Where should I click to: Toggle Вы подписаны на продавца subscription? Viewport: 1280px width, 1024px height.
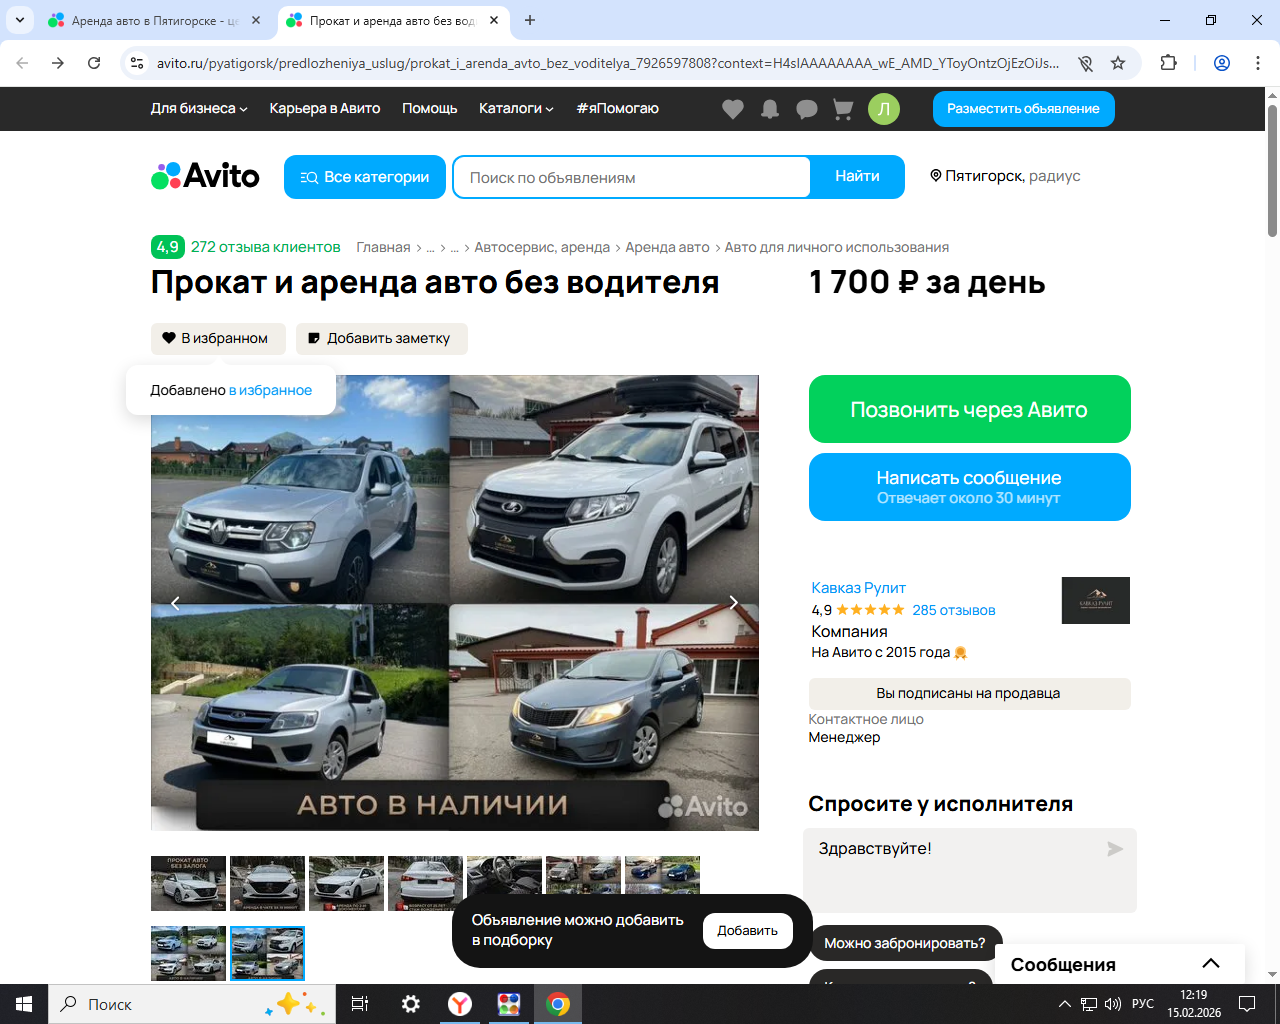[969, 694]
